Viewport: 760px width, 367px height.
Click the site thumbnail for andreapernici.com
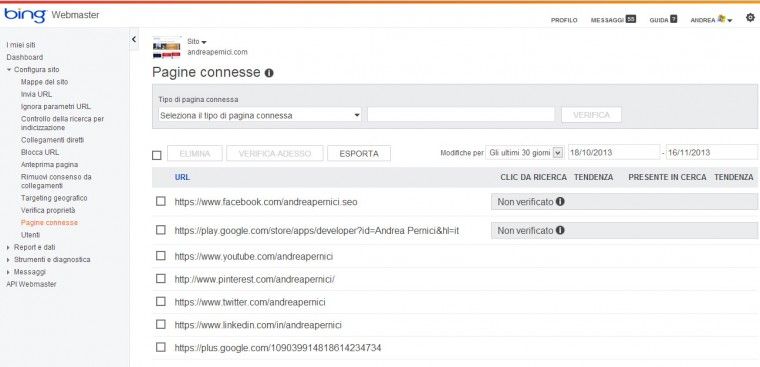[166, 48]
